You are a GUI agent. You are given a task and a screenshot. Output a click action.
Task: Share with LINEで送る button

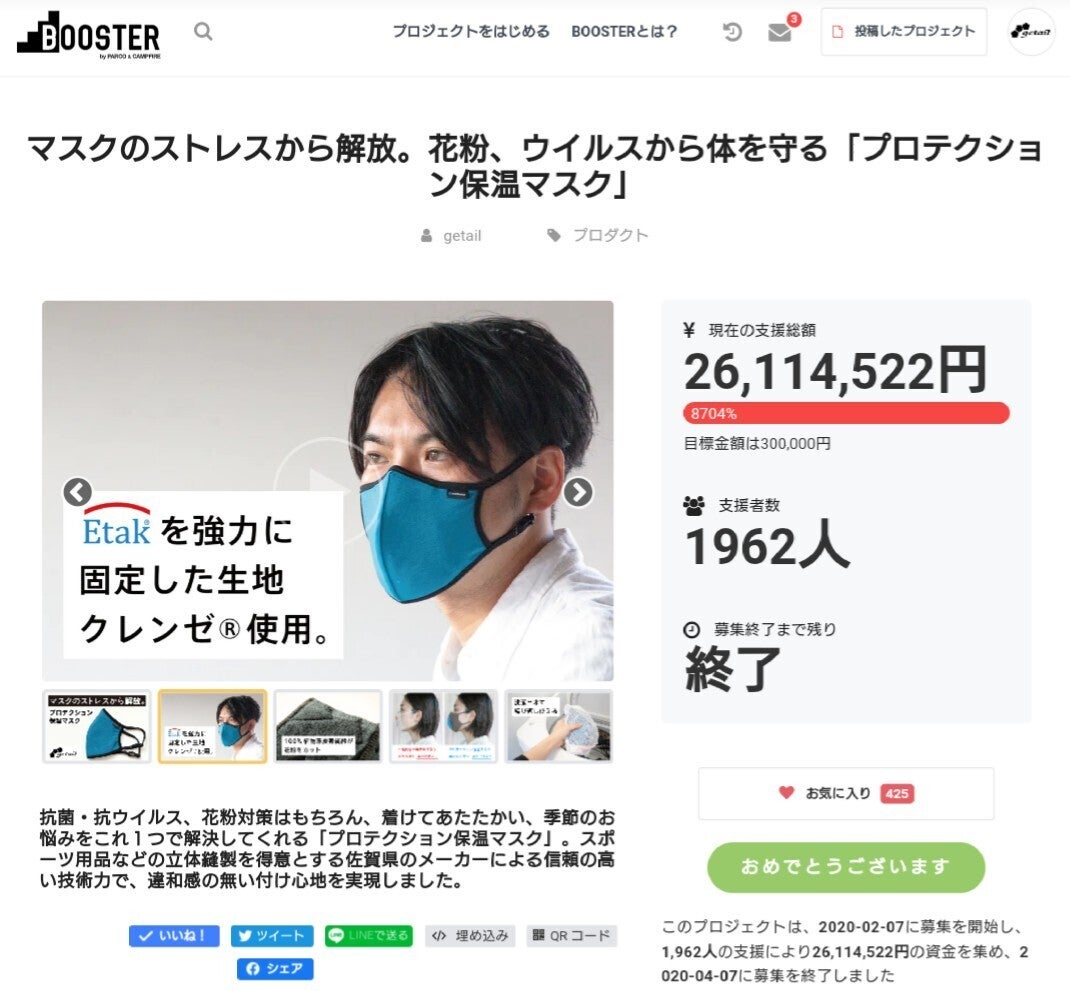point(368,936)
